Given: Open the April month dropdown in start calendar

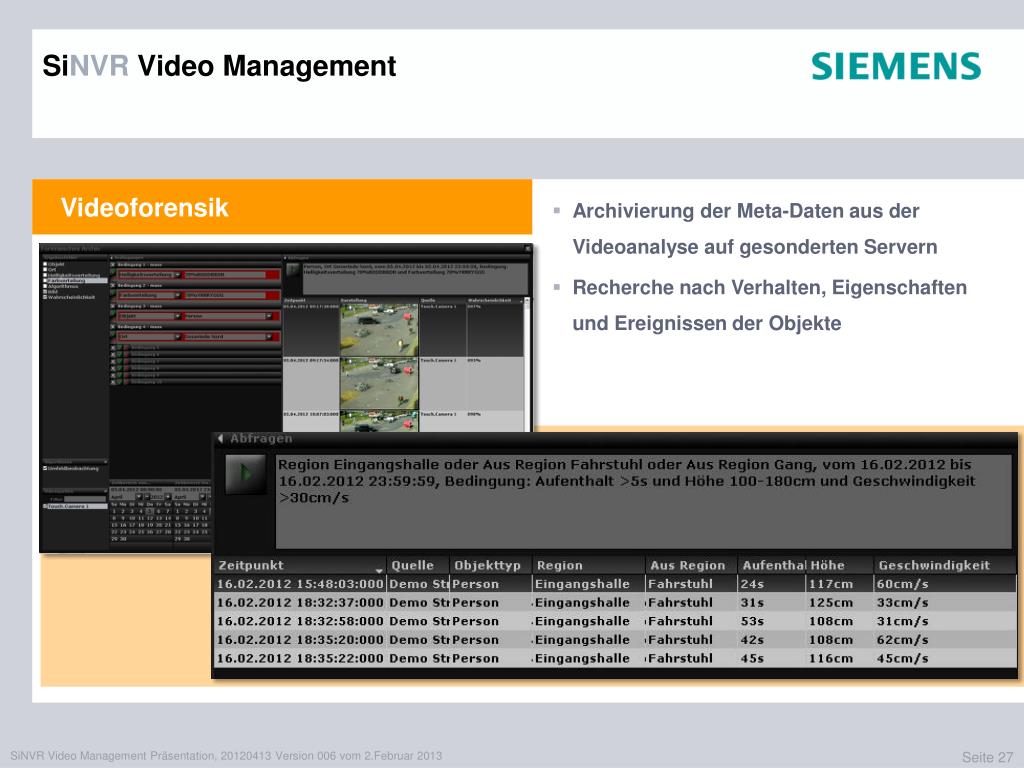Looking at the screenshot, I should click(138, 497).
